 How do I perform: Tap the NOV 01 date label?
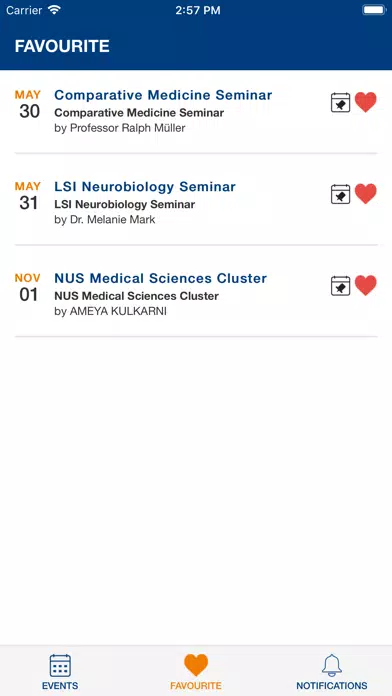click(28, 288)
